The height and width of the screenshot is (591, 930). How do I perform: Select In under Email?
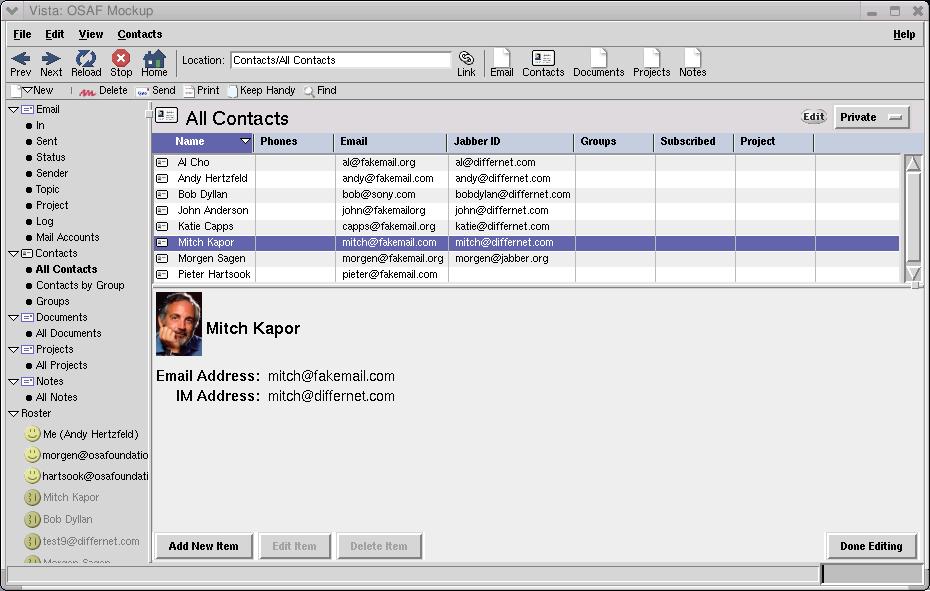tap(40, 125)
